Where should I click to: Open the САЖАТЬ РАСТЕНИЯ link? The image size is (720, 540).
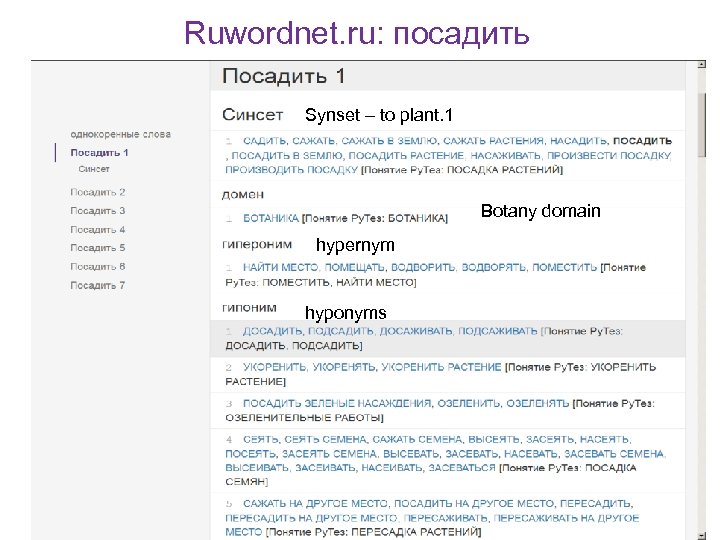(x=493, y=141)
